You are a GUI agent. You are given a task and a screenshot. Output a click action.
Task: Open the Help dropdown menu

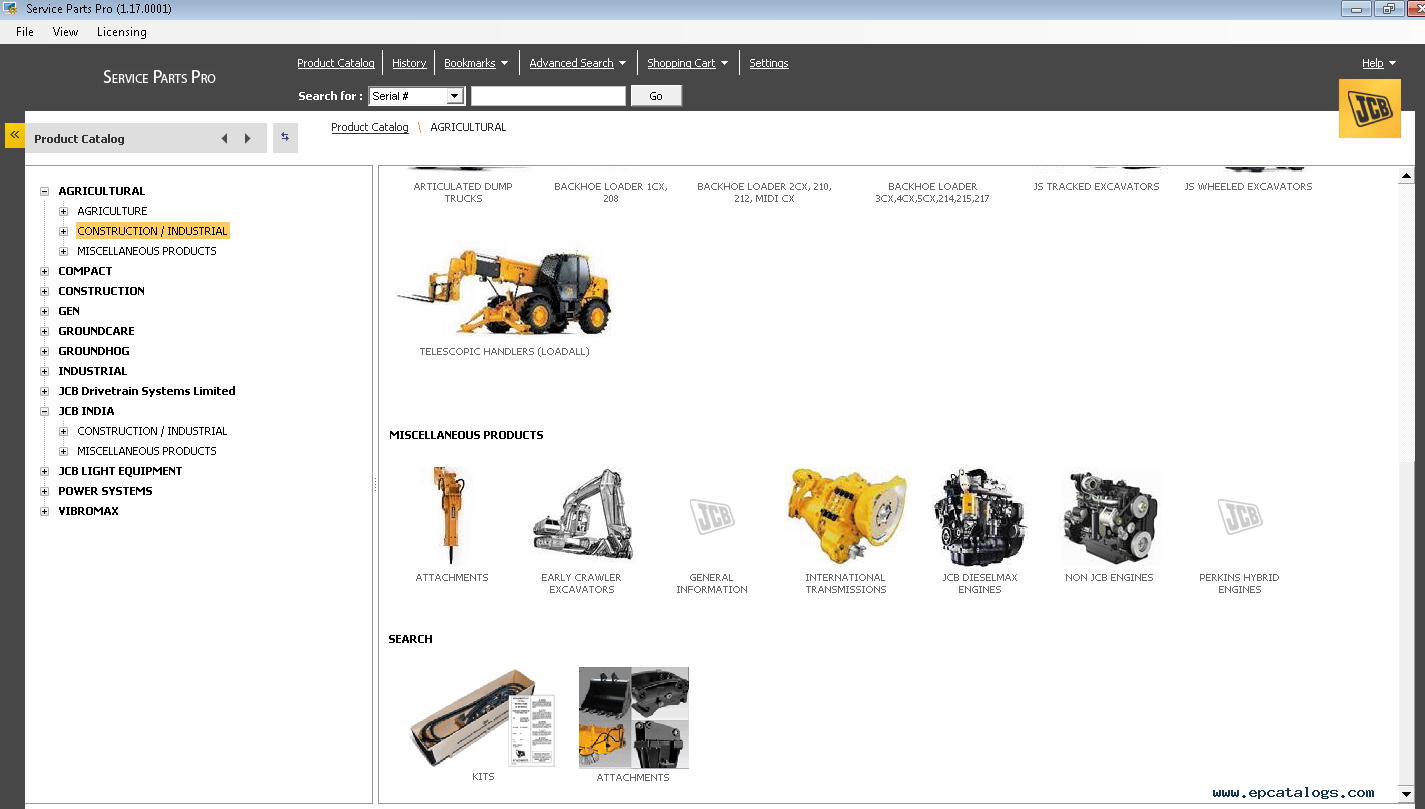tap(1379, 63)
